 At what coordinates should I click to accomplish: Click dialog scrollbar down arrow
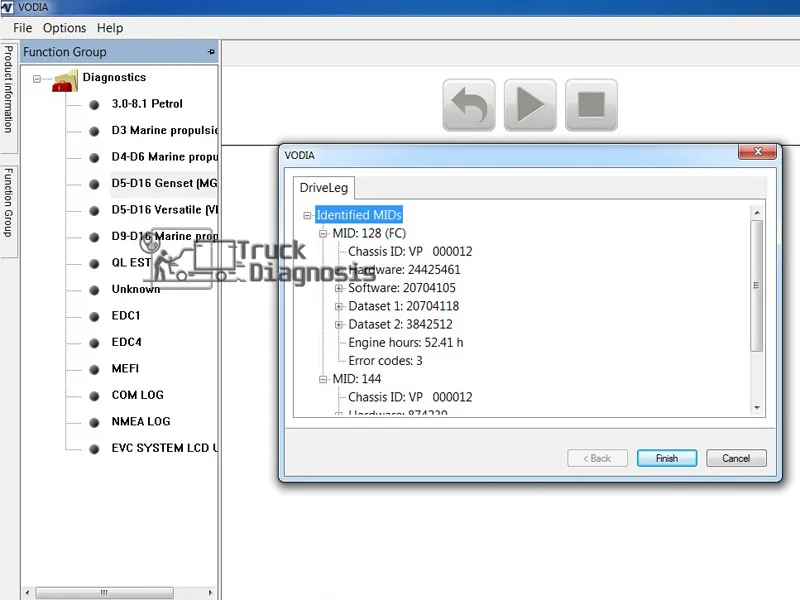(x=757, y=408)
